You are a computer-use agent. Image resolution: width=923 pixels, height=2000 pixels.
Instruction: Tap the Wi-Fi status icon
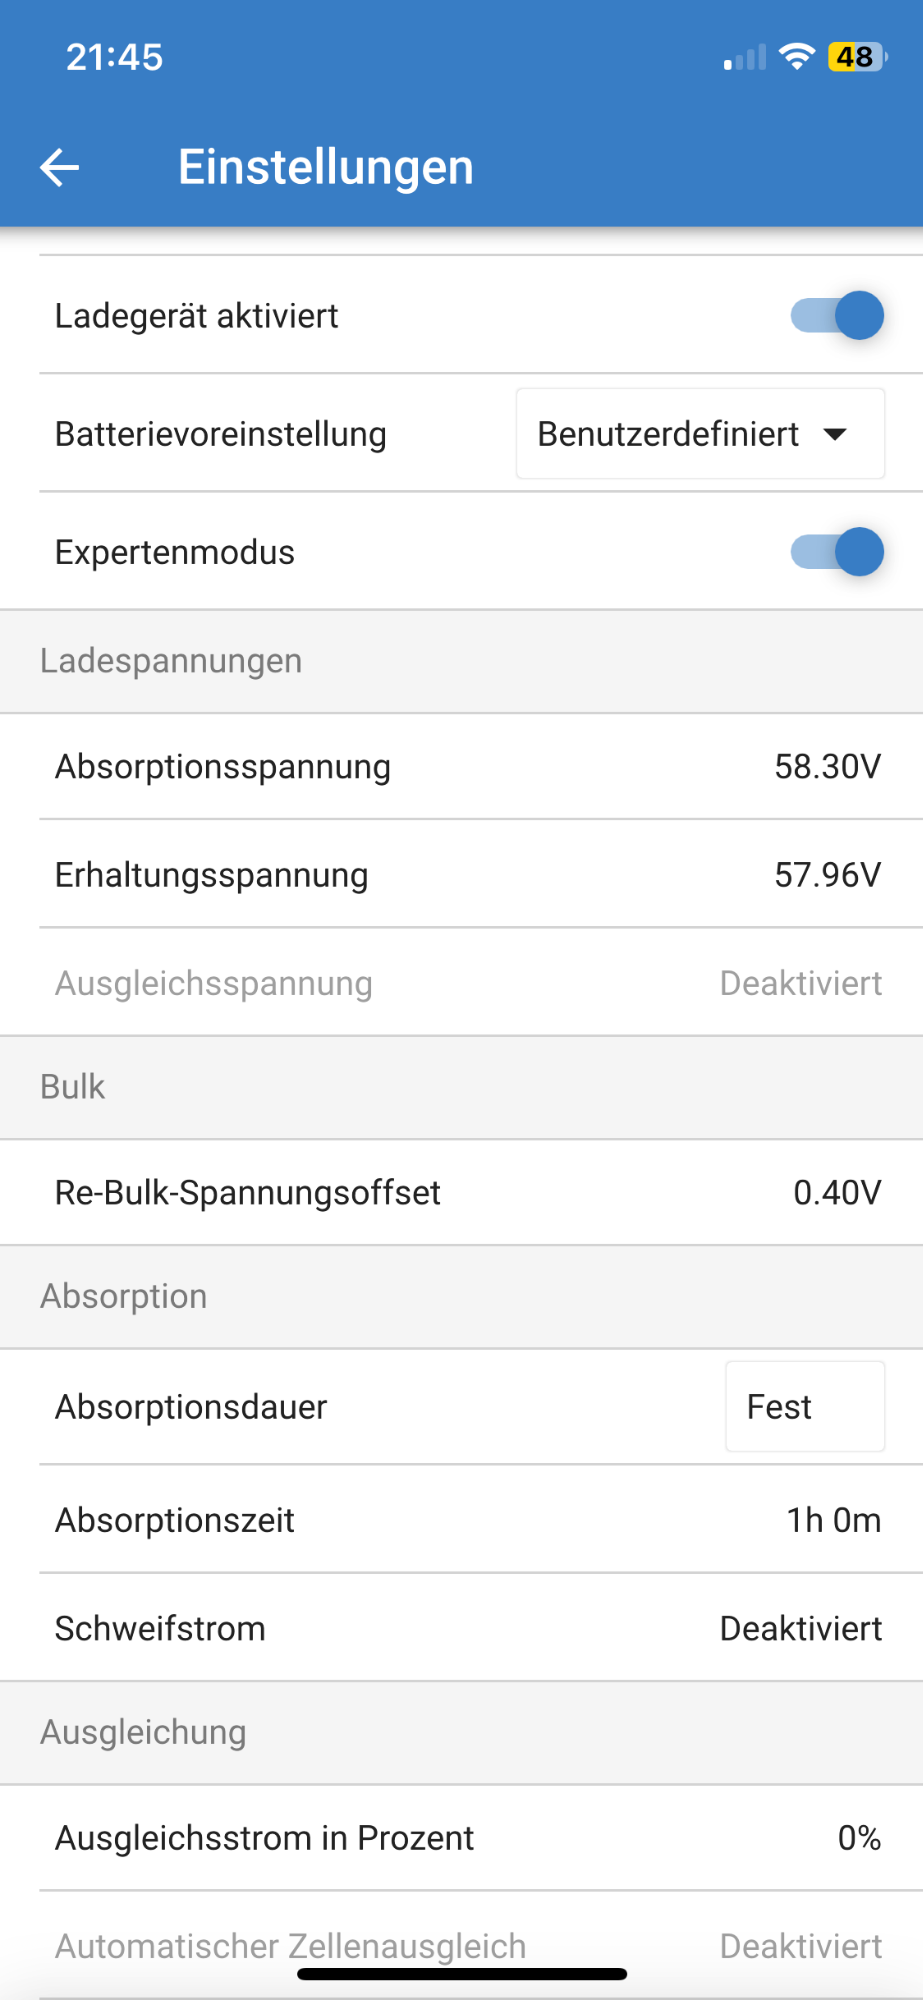pyautogui.click(x=796, y=57)
